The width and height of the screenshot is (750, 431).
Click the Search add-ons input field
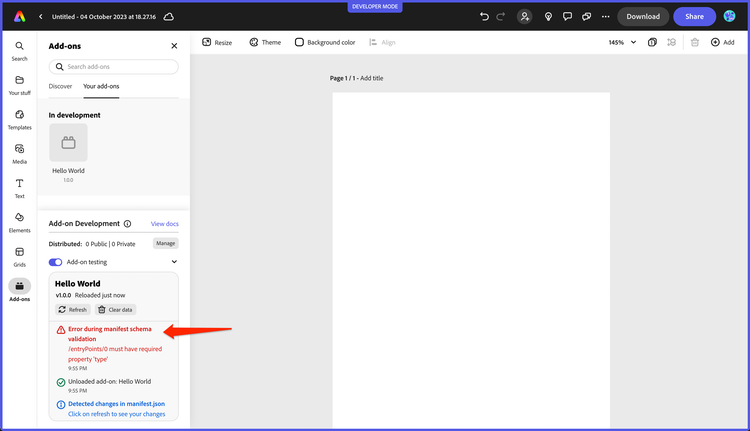114,67
